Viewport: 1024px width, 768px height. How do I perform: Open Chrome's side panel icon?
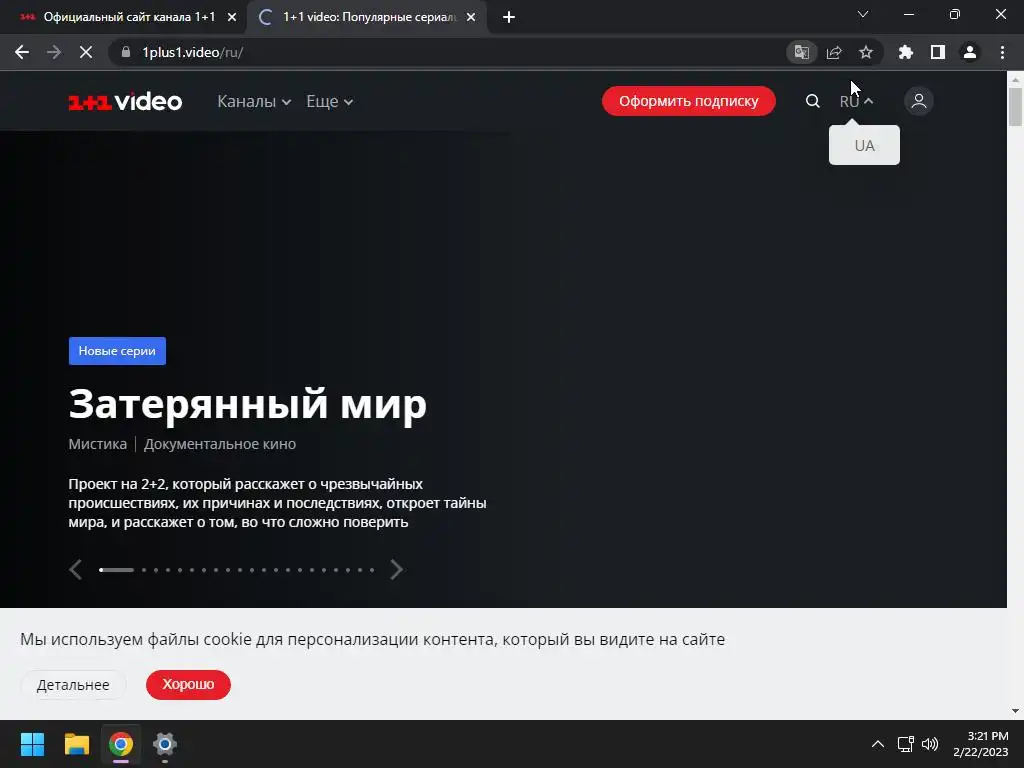[x=938, y=52]
